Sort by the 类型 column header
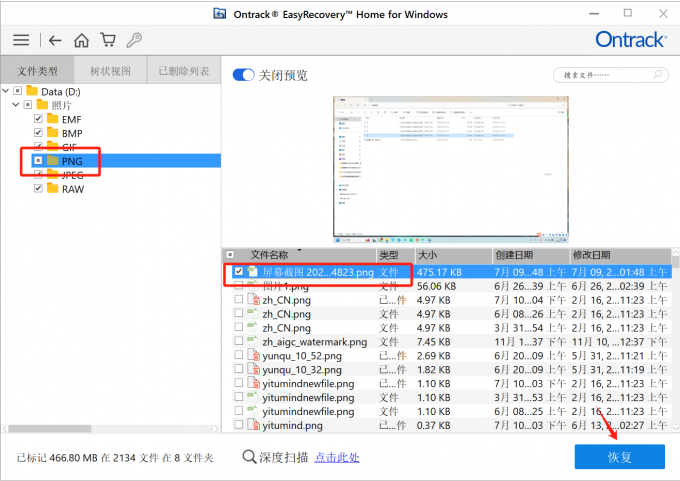The height and width of the screenshot is (481, 680). (389, 255)
